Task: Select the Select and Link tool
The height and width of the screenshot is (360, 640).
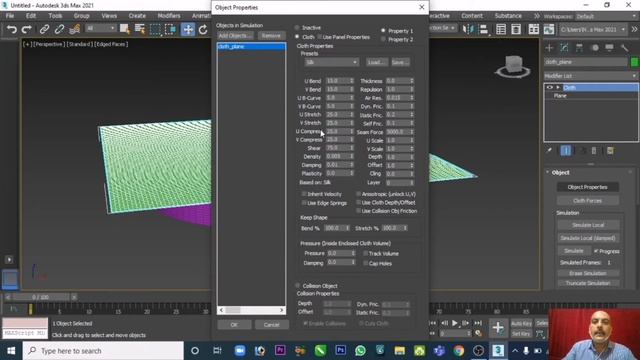Action: (44, 29)
